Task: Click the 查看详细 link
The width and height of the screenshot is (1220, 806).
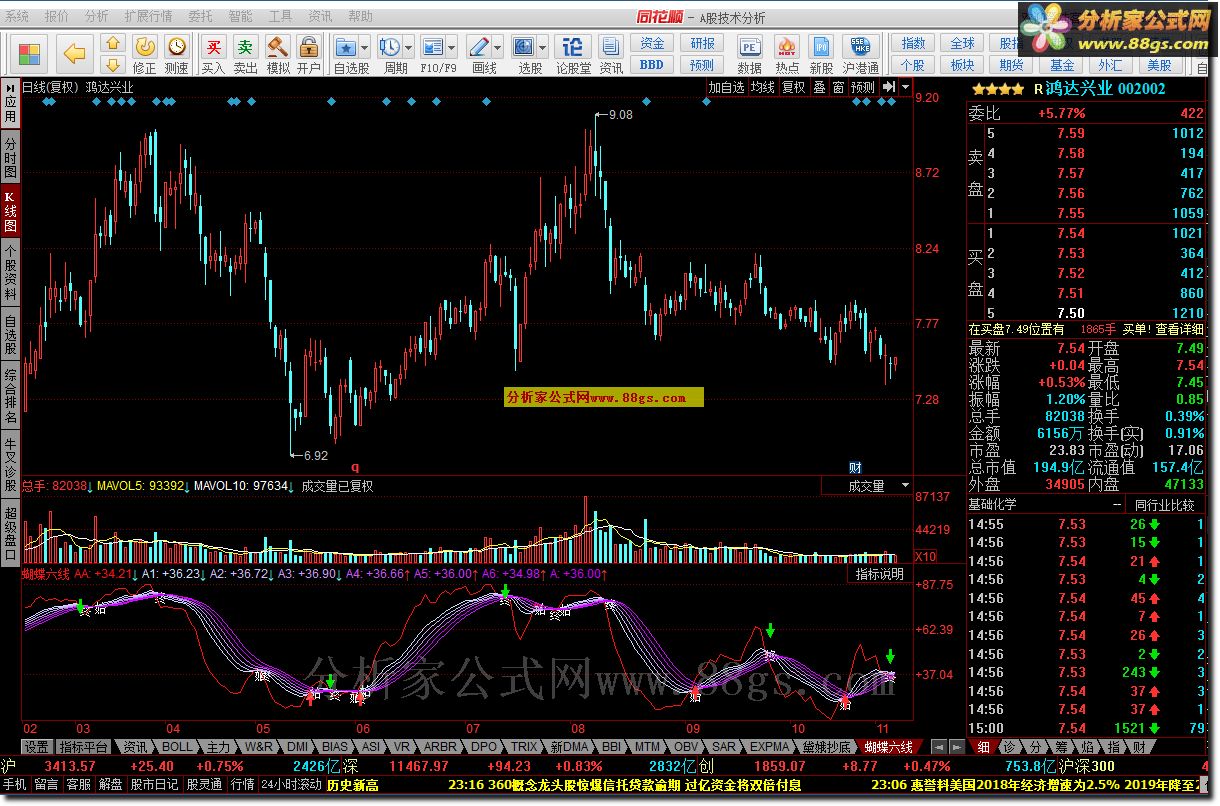Action: point(1180,329)
